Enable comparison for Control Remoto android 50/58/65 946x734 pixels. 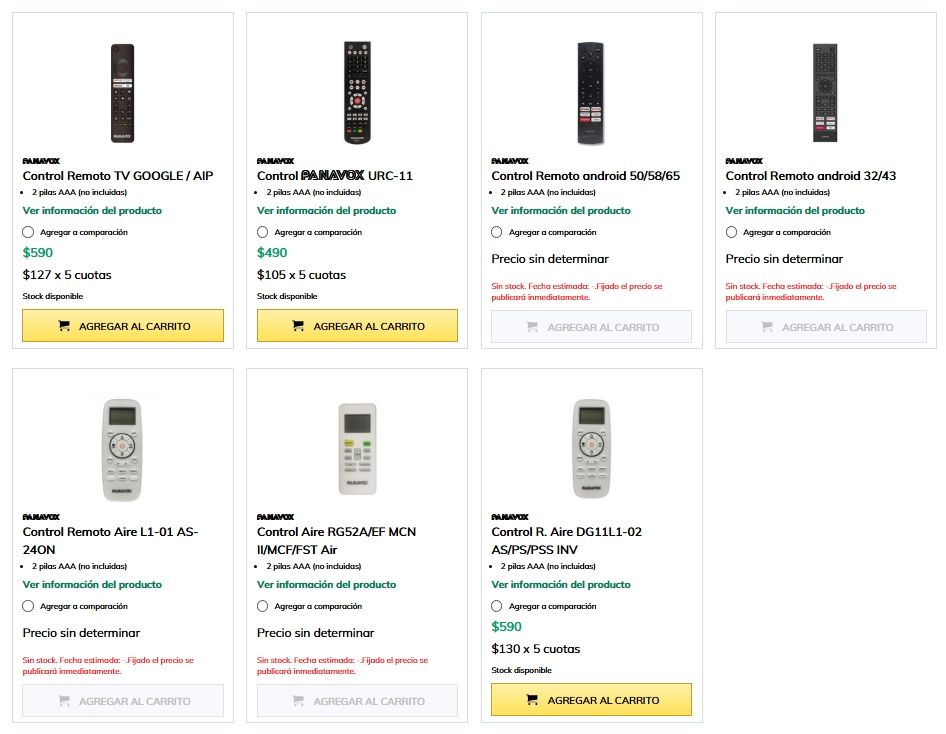point(497,232)
